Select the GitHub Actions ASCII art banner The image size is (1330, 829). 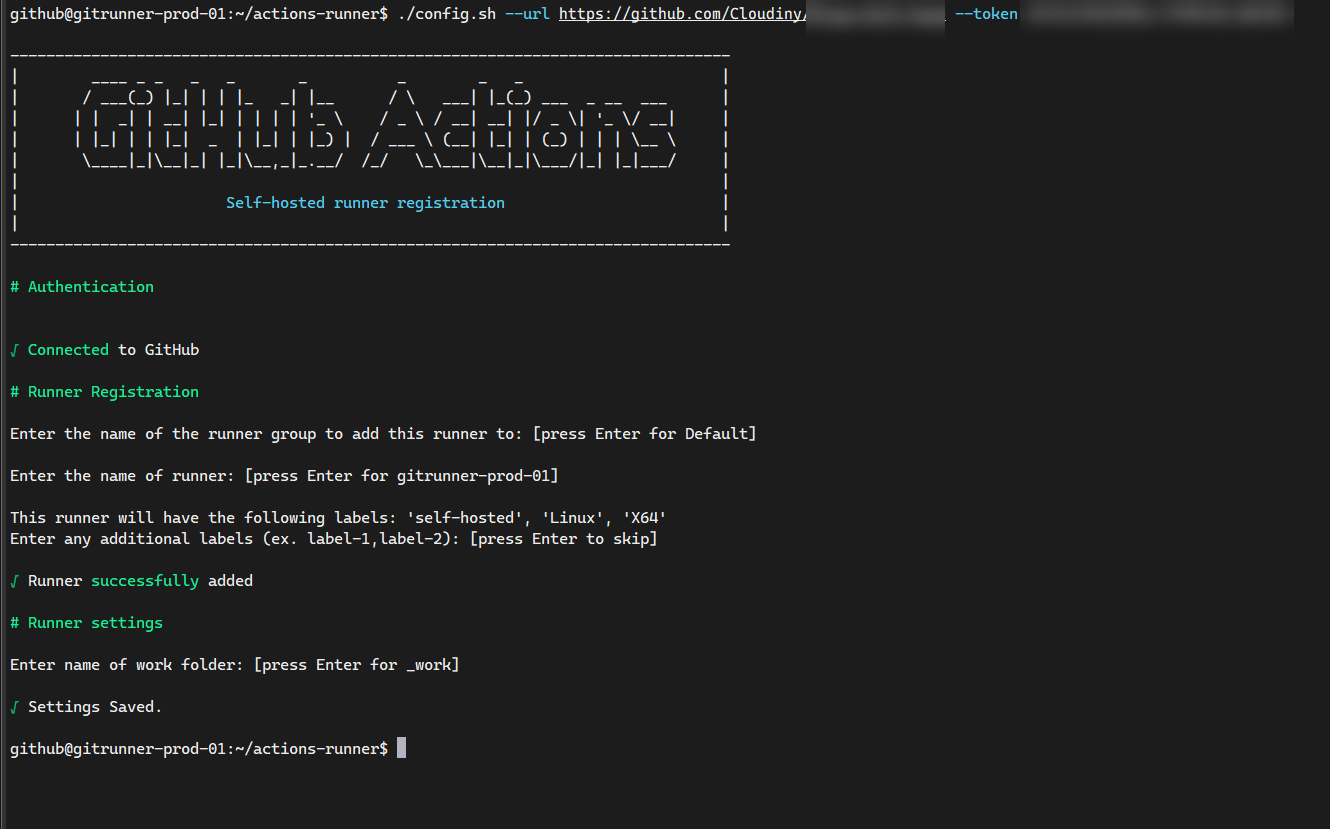click(x=370, y=120)
